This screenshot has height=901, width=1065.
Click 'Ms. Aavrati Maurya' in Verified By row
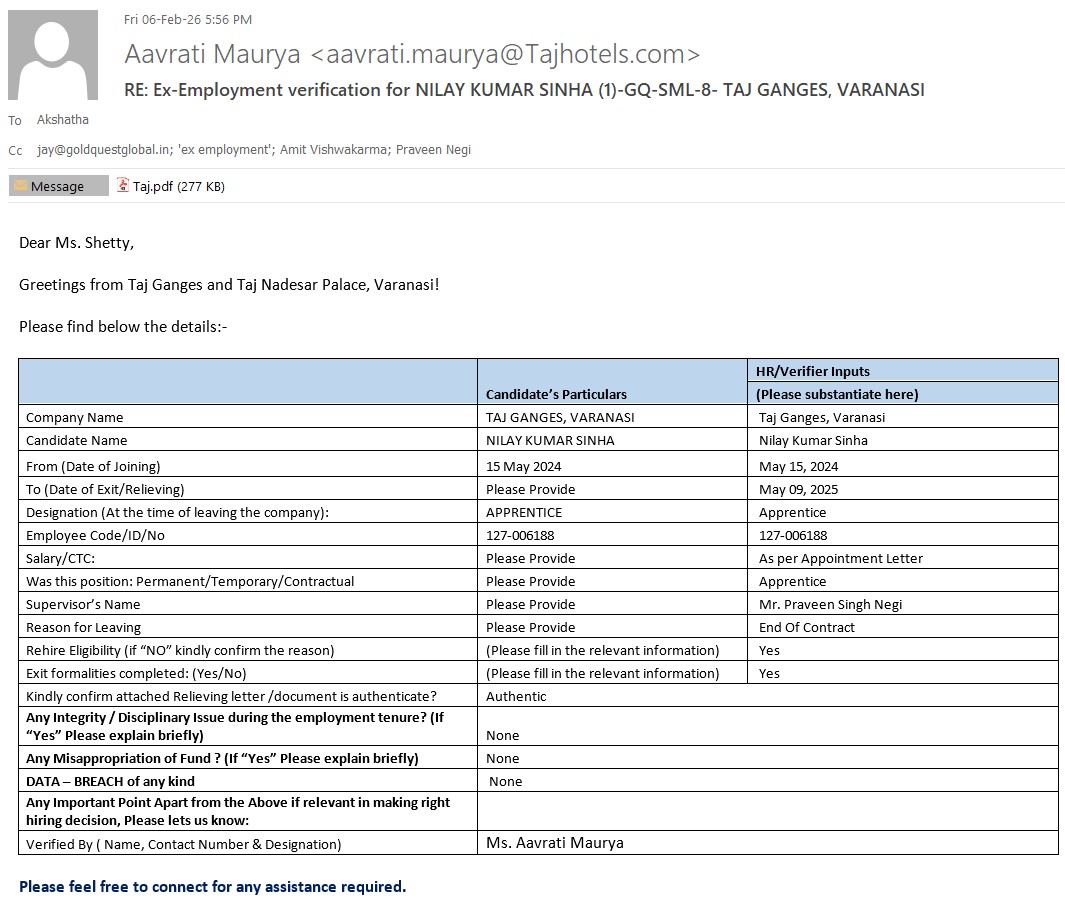pos(555,843)
